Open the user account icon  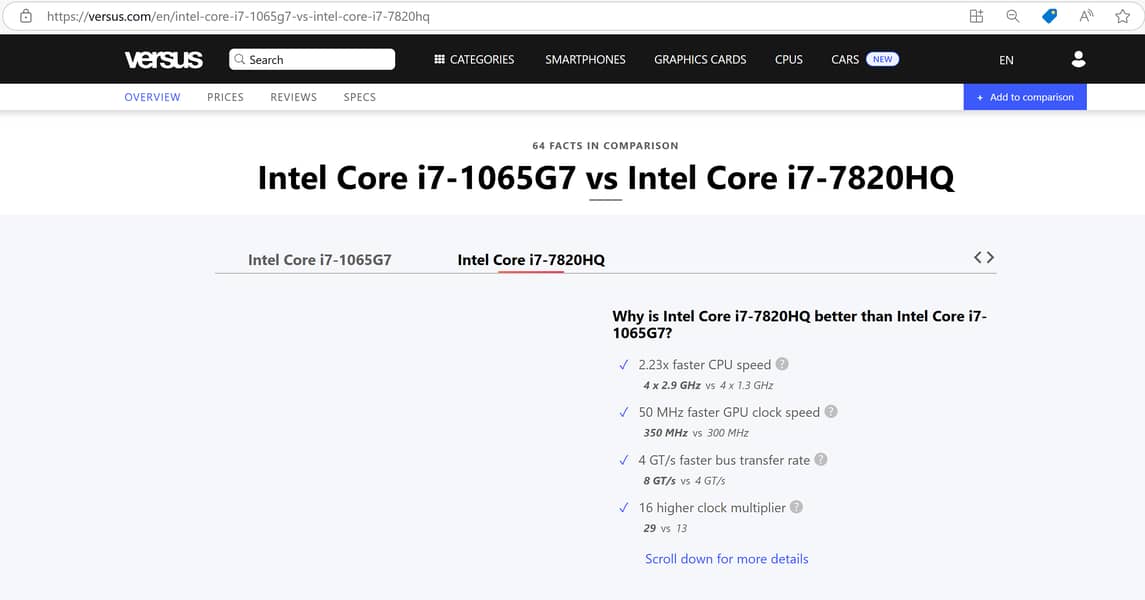click(1078, 60)
